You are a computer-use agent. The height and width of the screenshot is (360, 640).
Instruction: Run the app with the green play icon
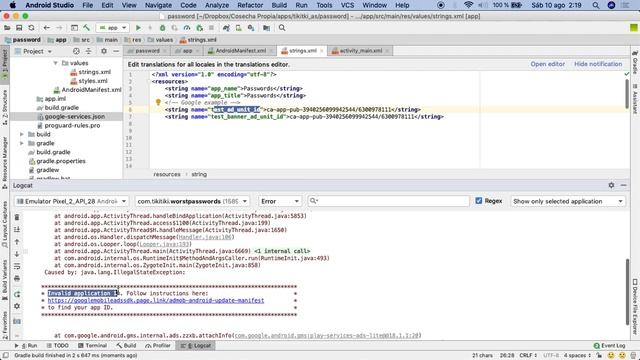[138, 28]
